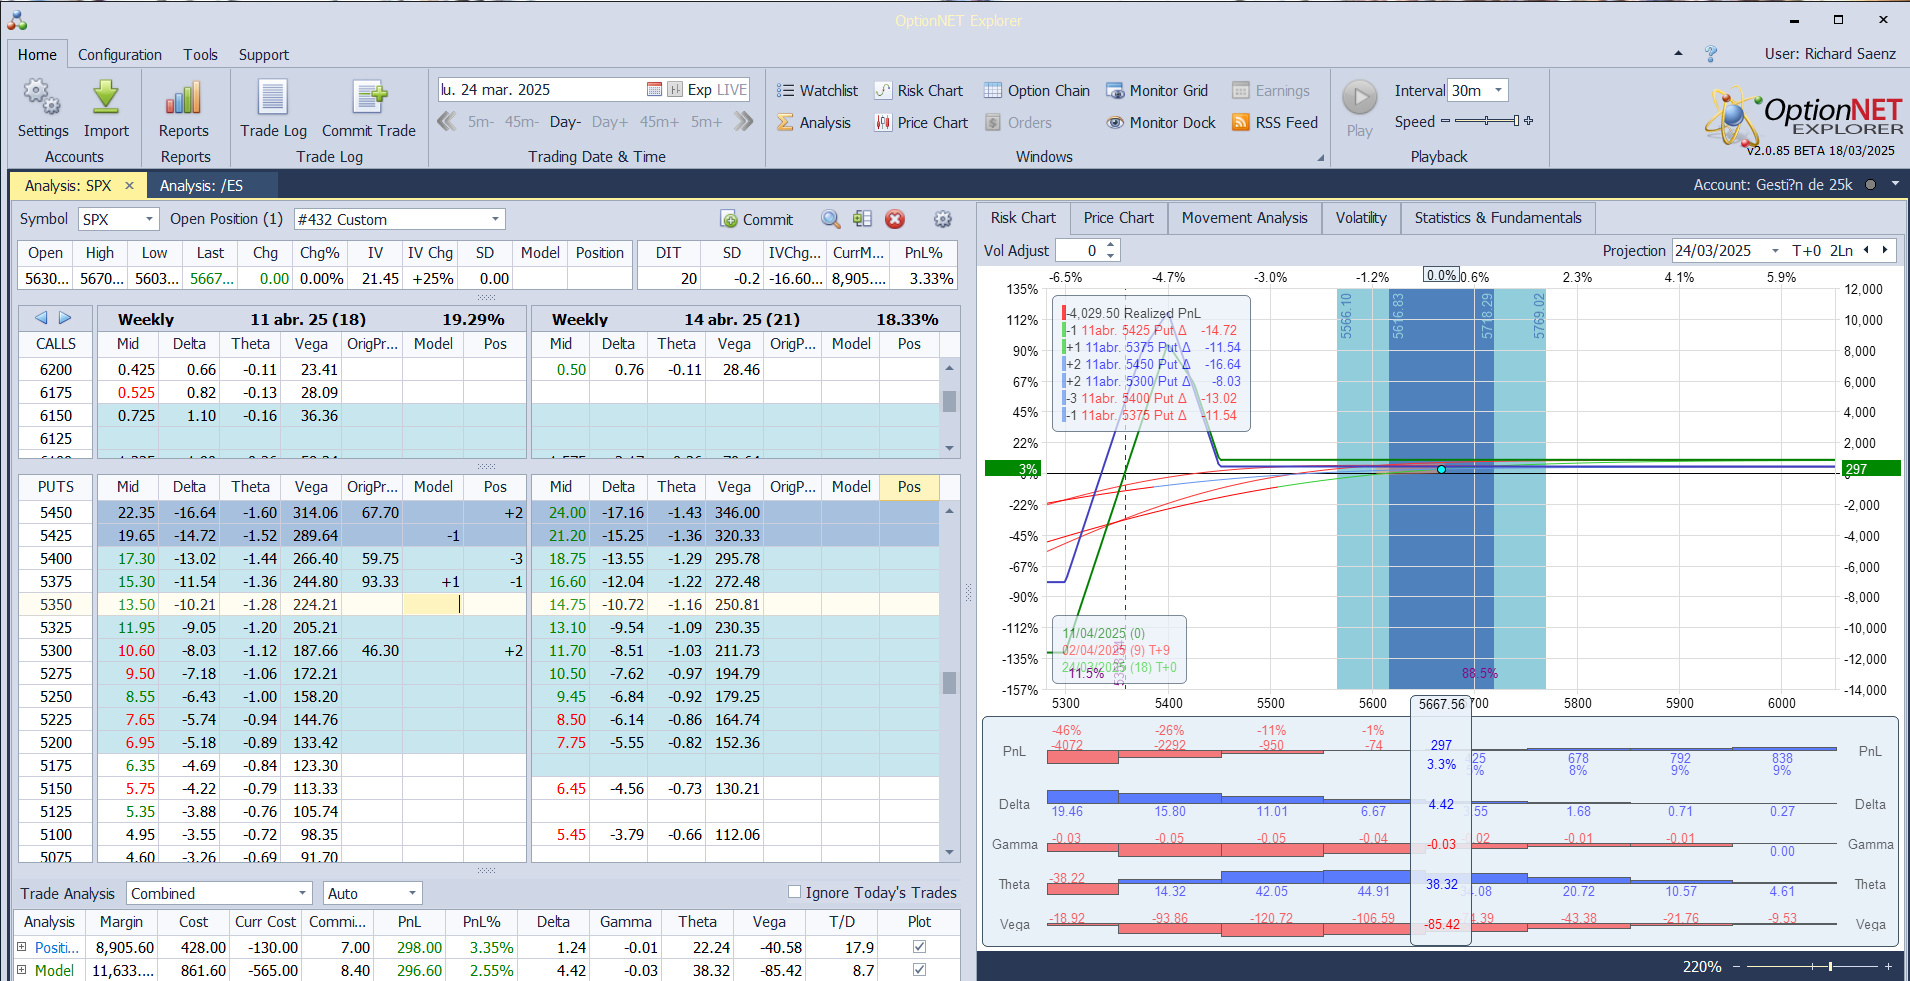Close the Analysis: SPX tab

pos(129,186)
